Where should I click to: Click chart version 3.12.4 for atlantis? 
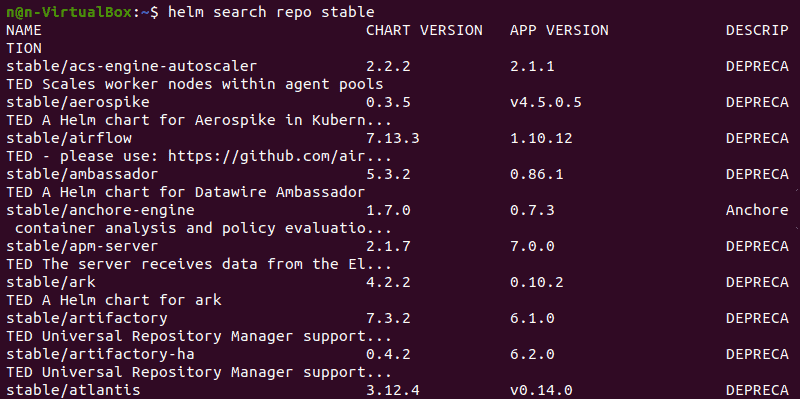[392, 390]
